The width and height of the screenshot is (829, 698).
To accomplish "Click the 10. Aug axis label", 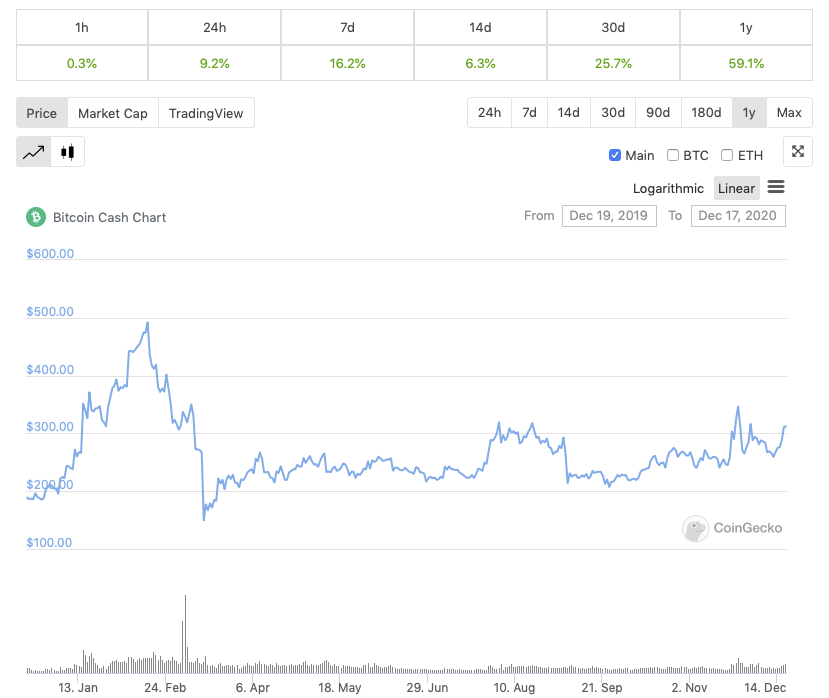I will [514, 687].
